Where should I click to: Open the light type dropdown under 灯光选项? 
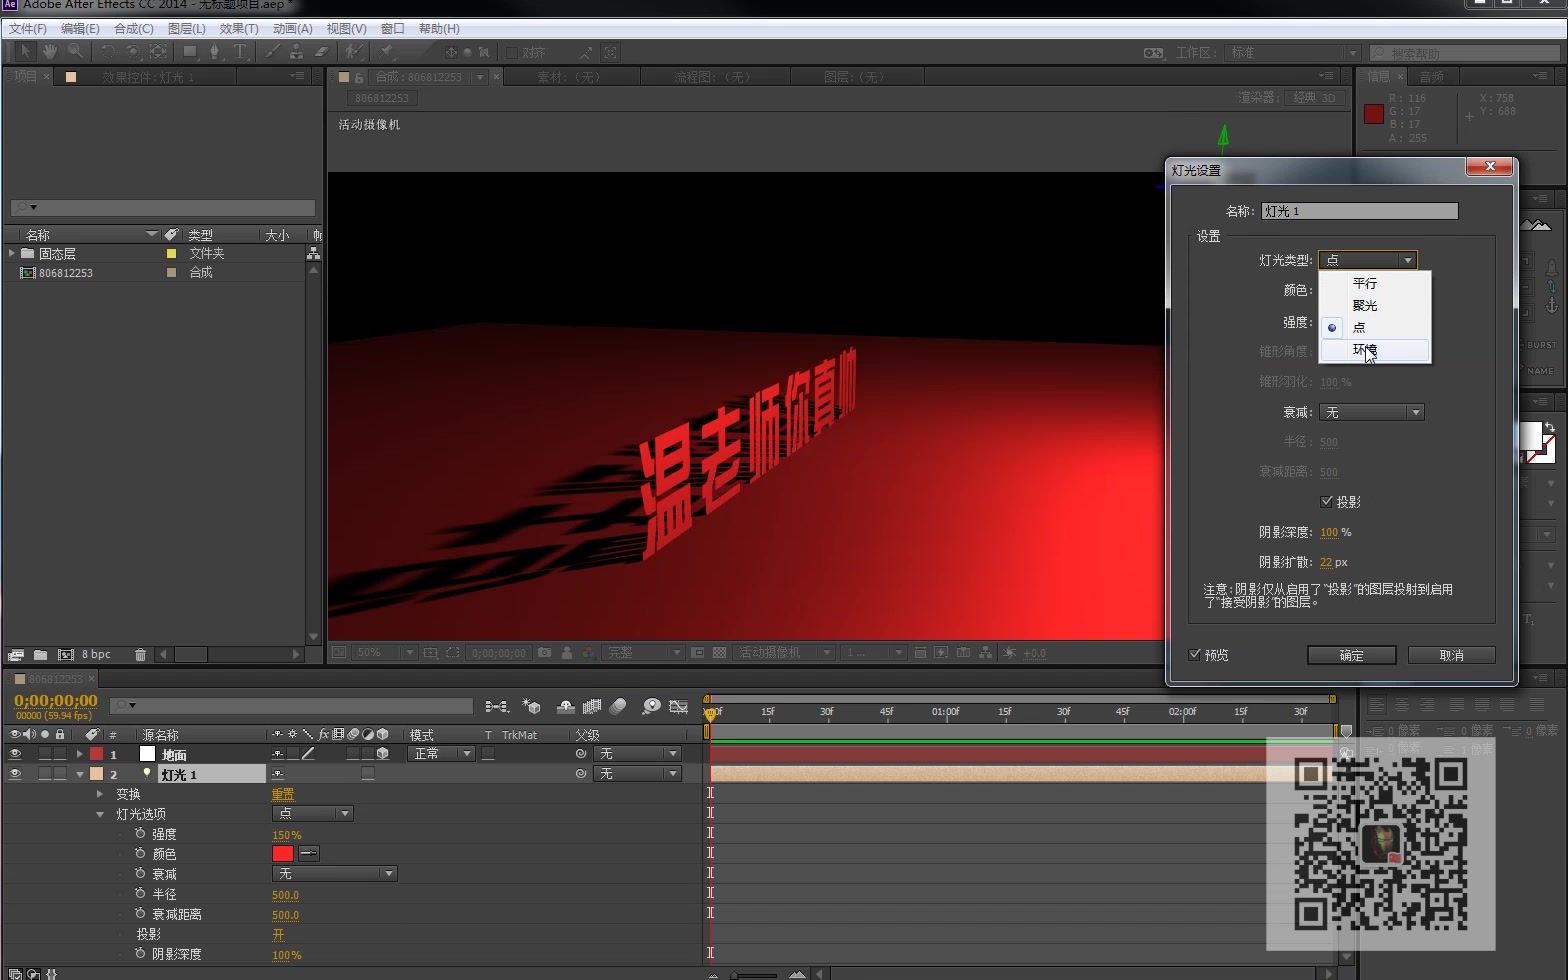click(312, 814)
